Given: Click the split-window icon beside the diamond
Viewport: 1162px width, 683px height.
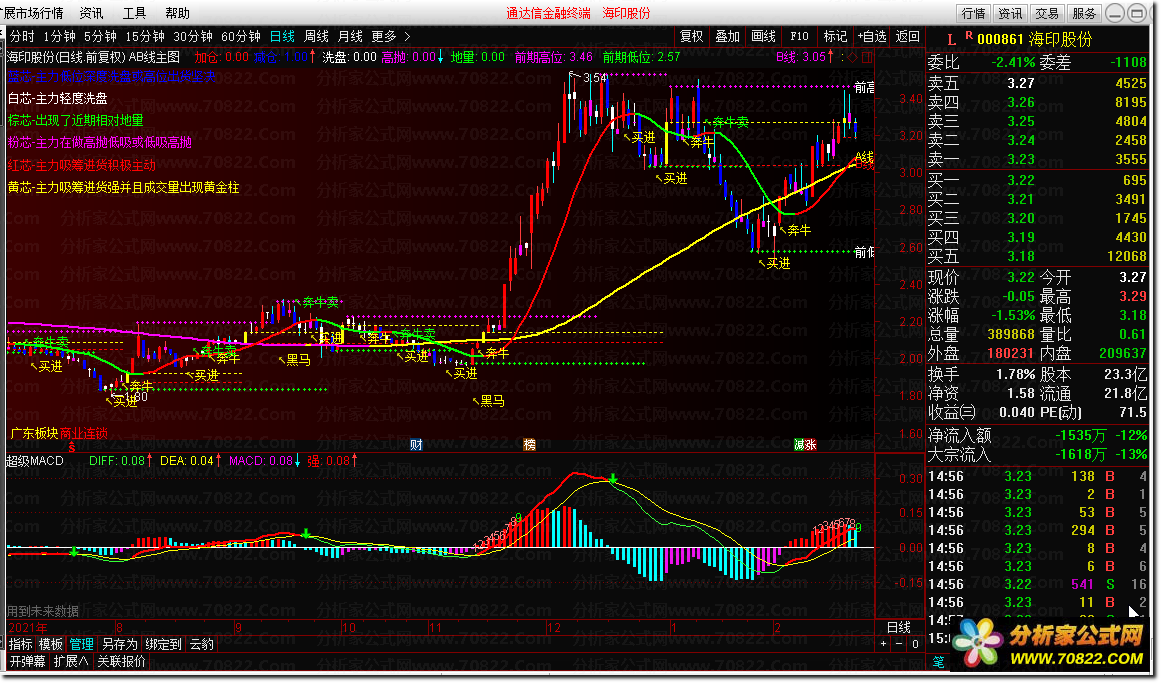Looking at the screenshot, I should coord(867,57).
